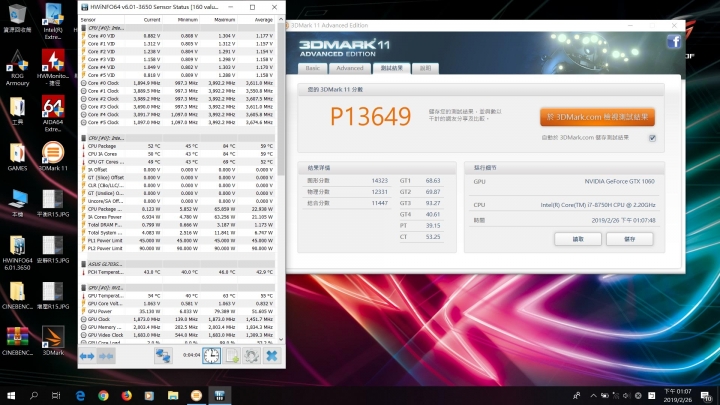Viewport: 720px width, 405px height.
Task: Select the AIDA64 Extreme desktop shortcut
Action: coord(53,113)
